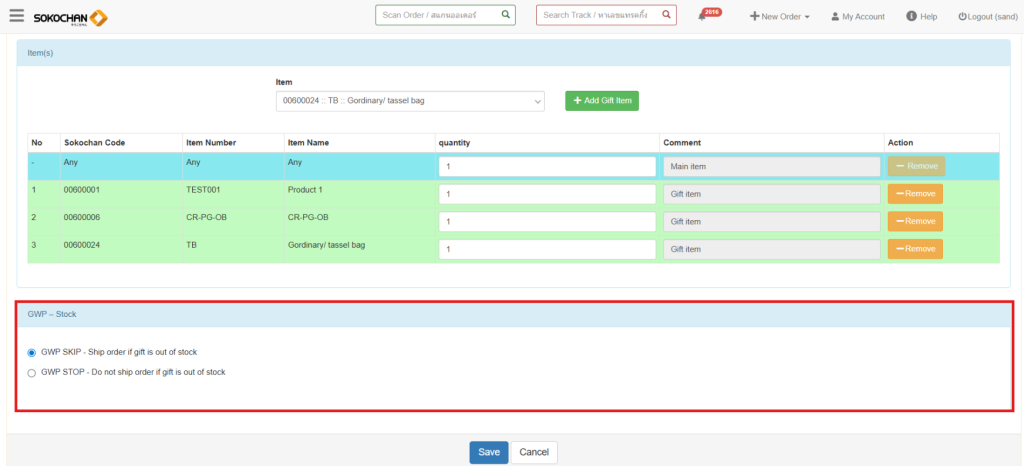Viewport: 1024px width, 466px height.
Task: Open the New Order dropdown menu
Action: pyautogui.click(x=780, y=17)
